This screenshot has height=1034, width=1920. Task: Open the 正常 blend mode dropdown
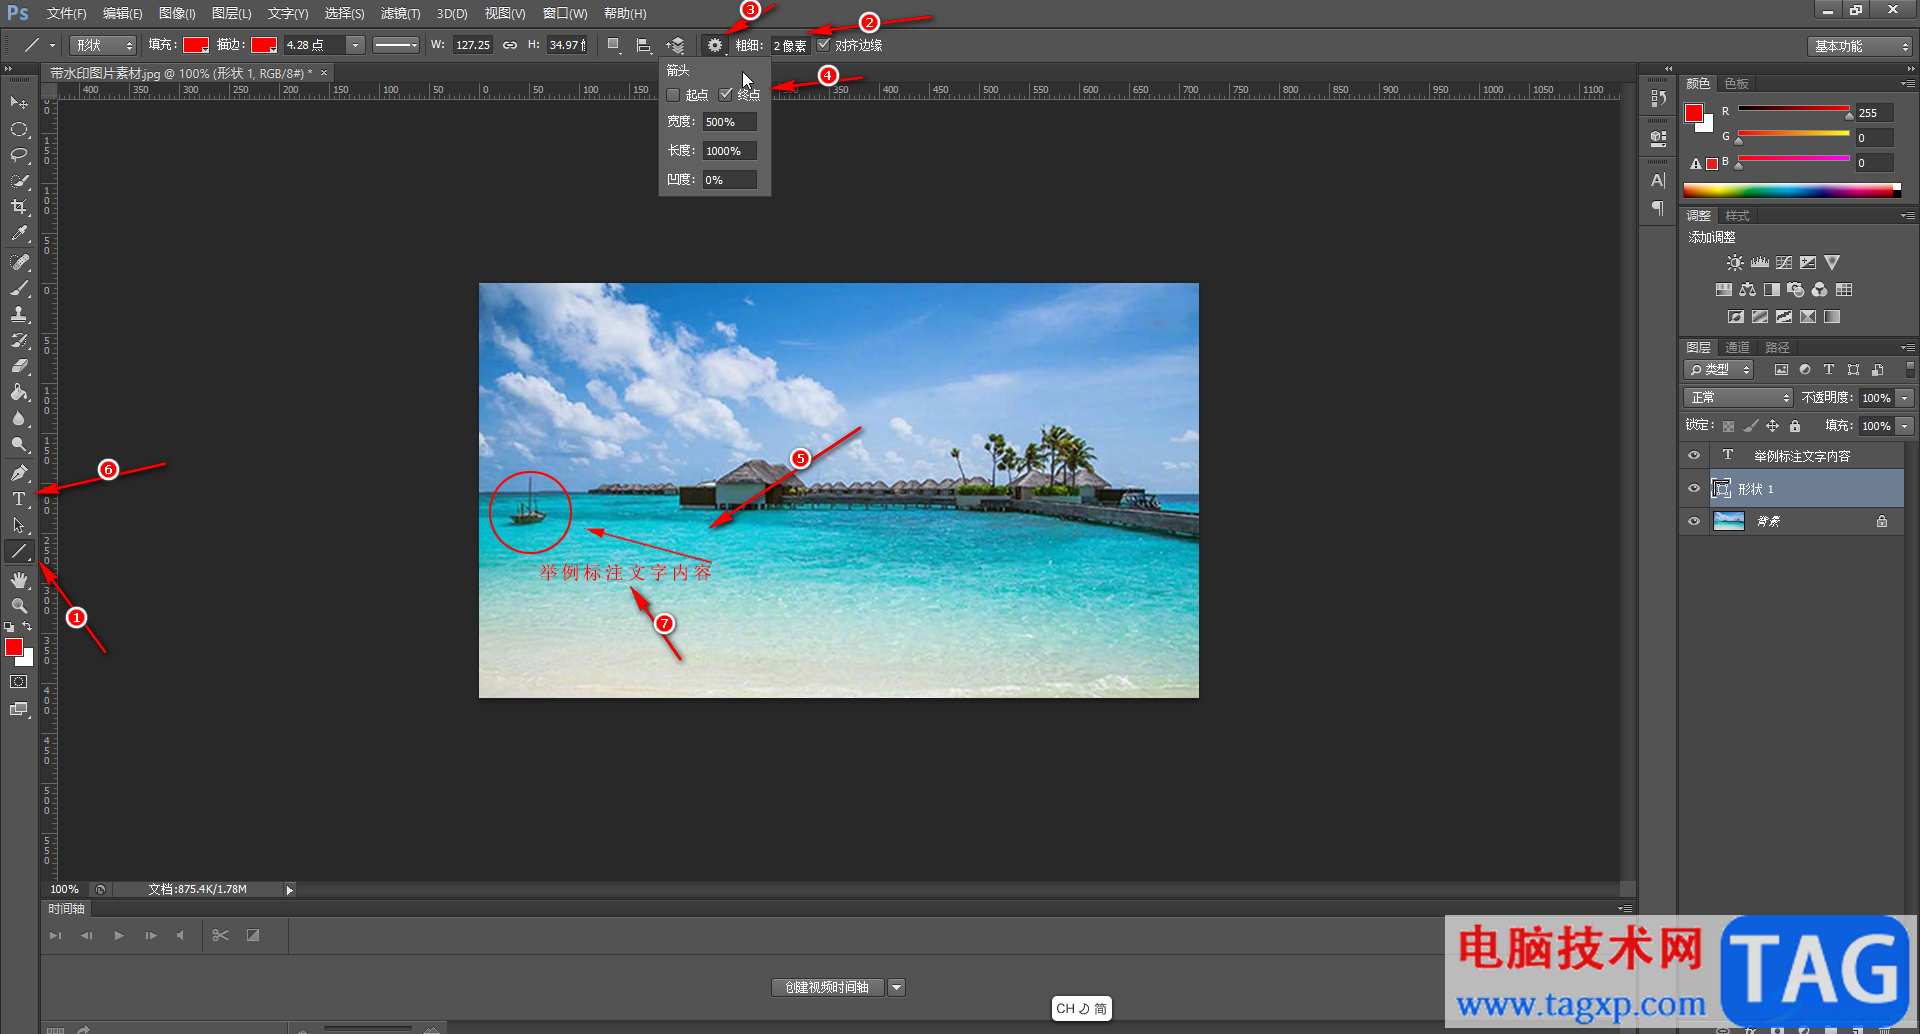pyautogui.click(x=1739, y=397)
